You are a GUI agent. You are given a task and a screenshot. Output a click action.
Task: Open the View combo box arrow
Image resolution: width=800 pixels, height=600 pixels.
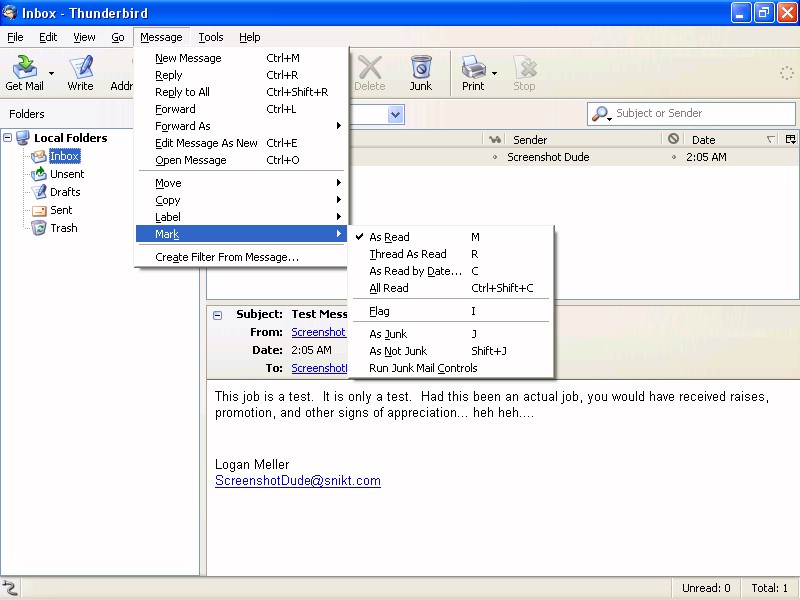point(395,114)
